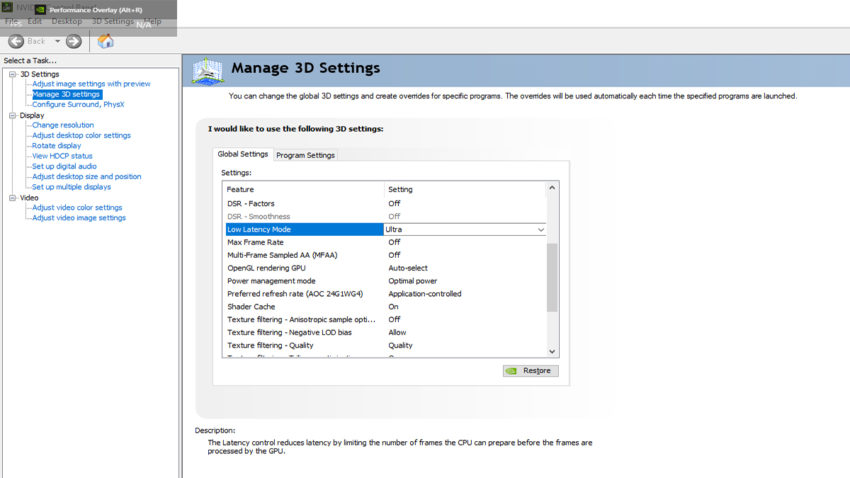Open Adjust video image settings
Screen dimensions: 850x478
(x=79, y=218)
